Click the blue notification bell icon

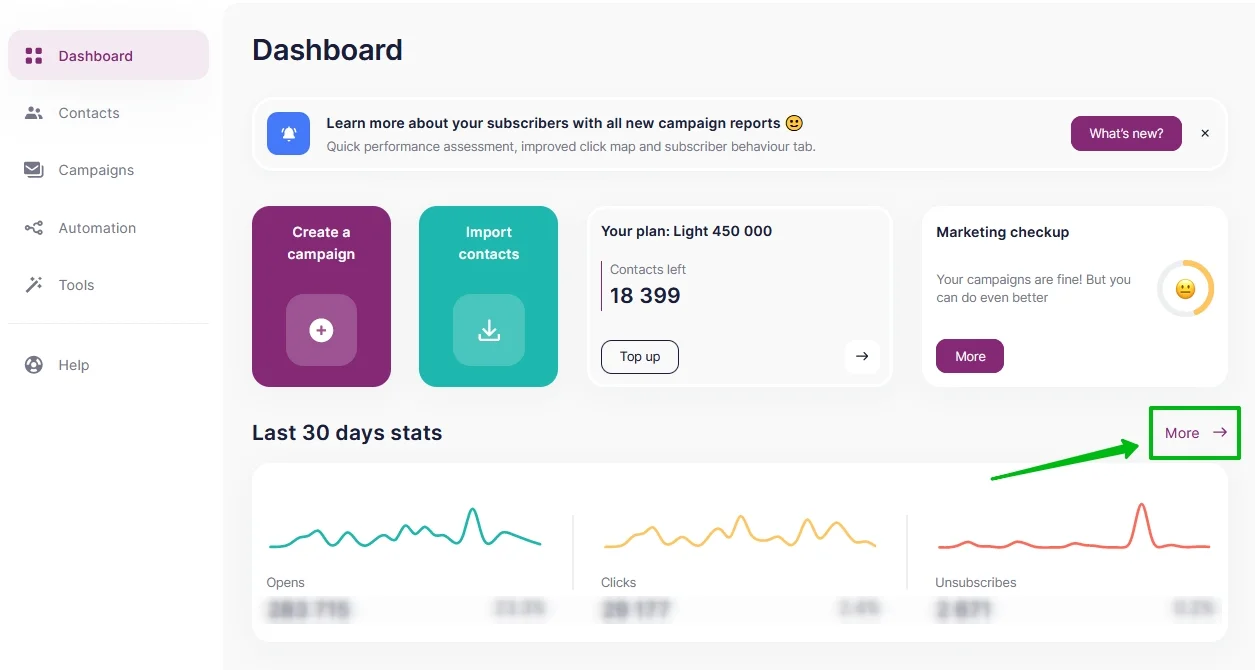[289, 133]
